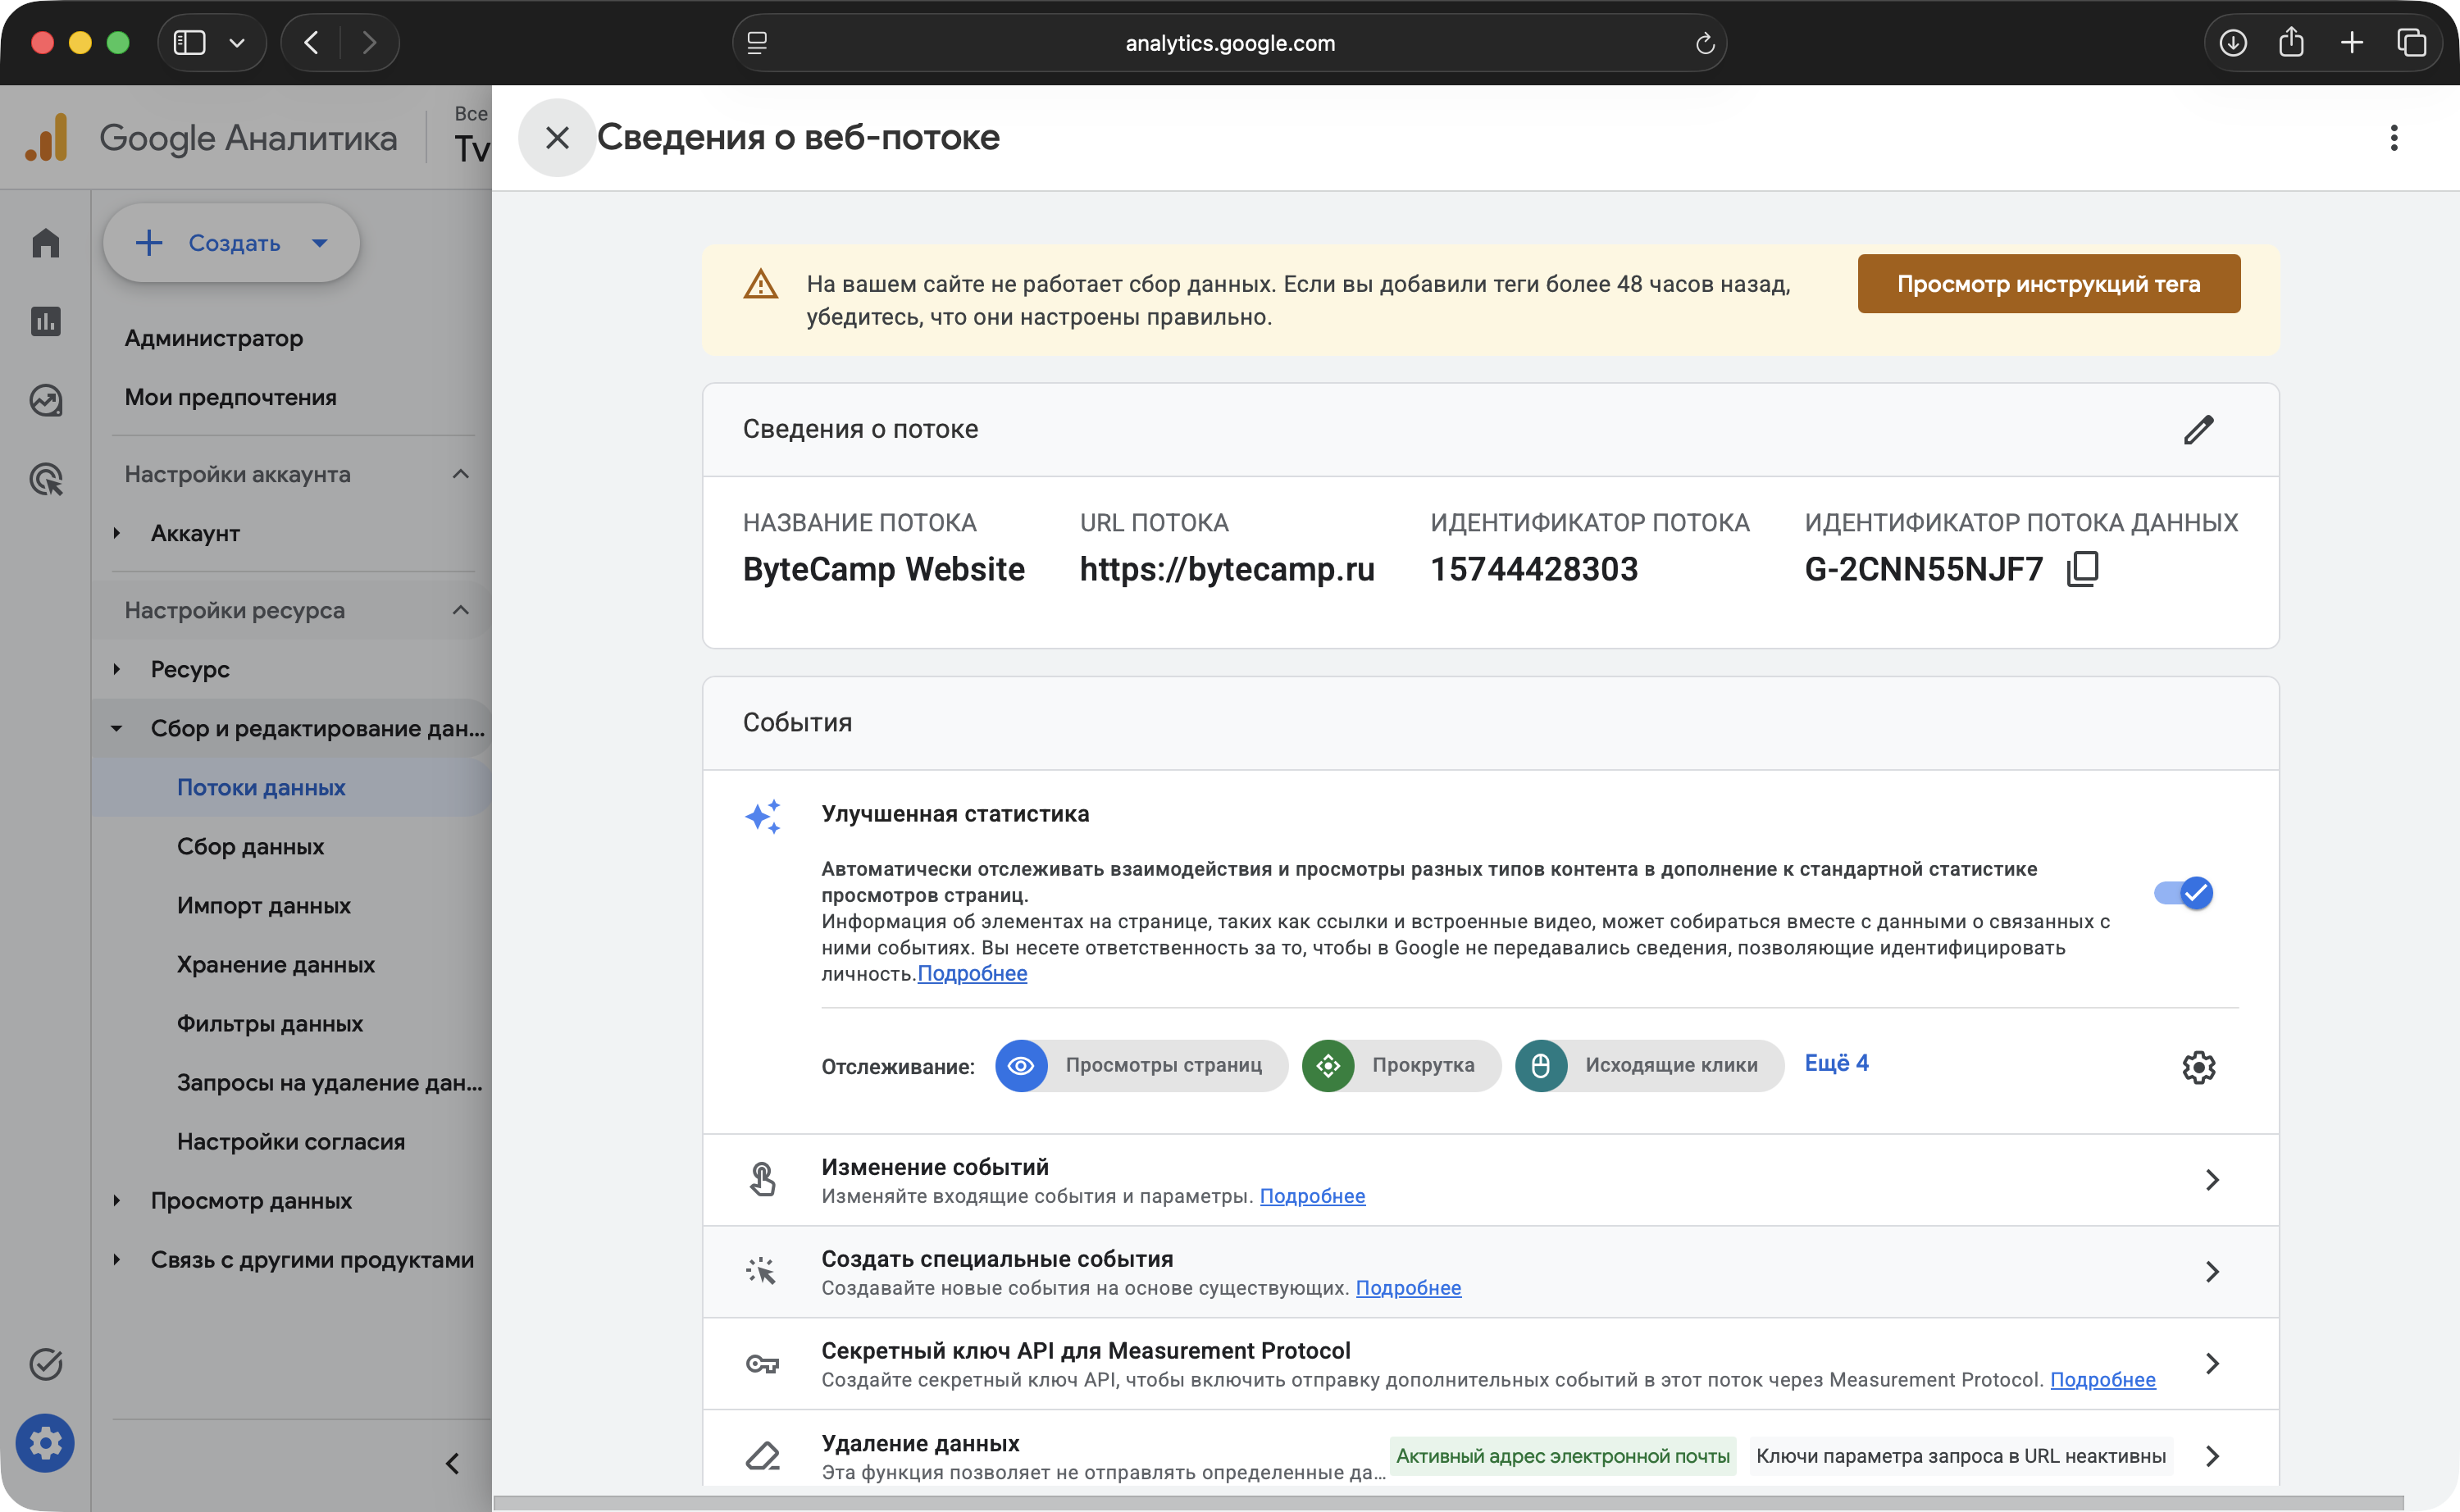Expand Связь с другими продуктами
Image resolution: width=2460 pixels, height=1512 pixels.
coord(117,1259)
